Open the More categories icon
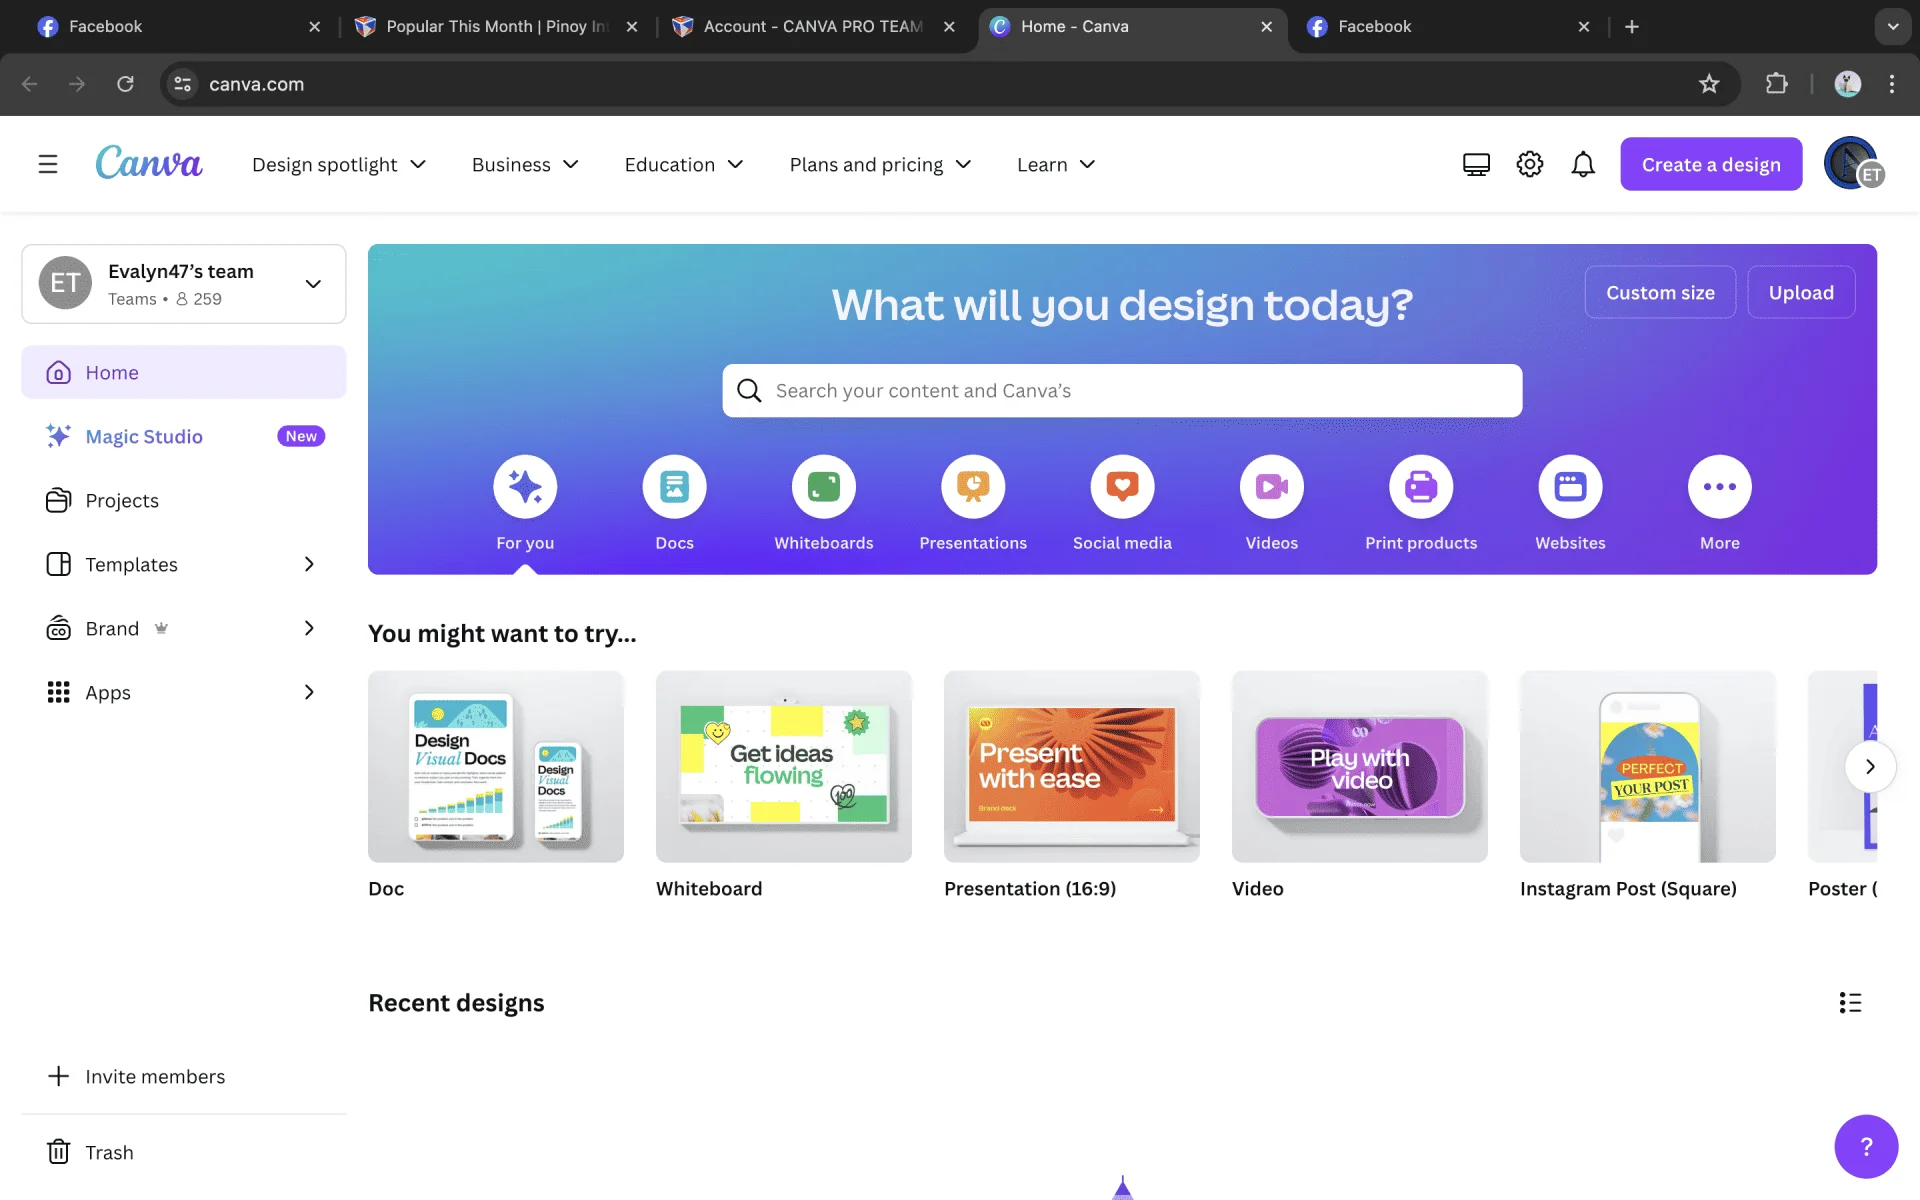The image size is (1920, 1200). (x=1720, y=487)
